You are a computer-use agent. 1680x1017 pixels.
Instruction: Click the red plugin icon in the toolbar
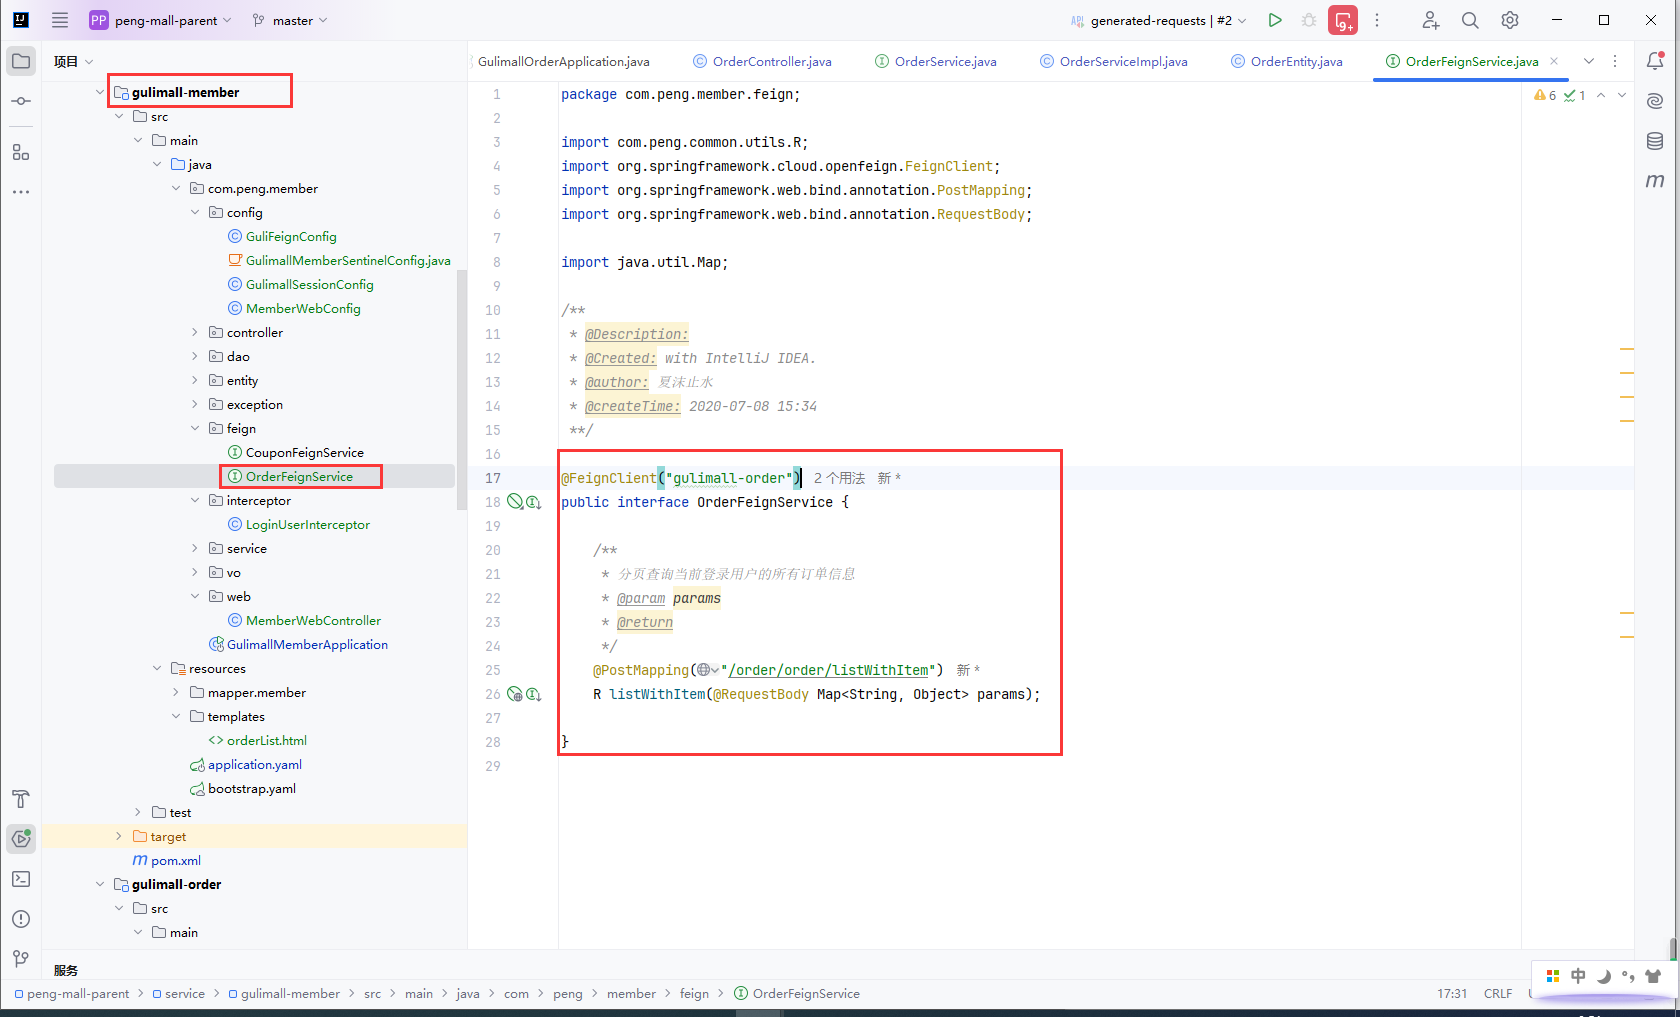[x=1343, y=20]
